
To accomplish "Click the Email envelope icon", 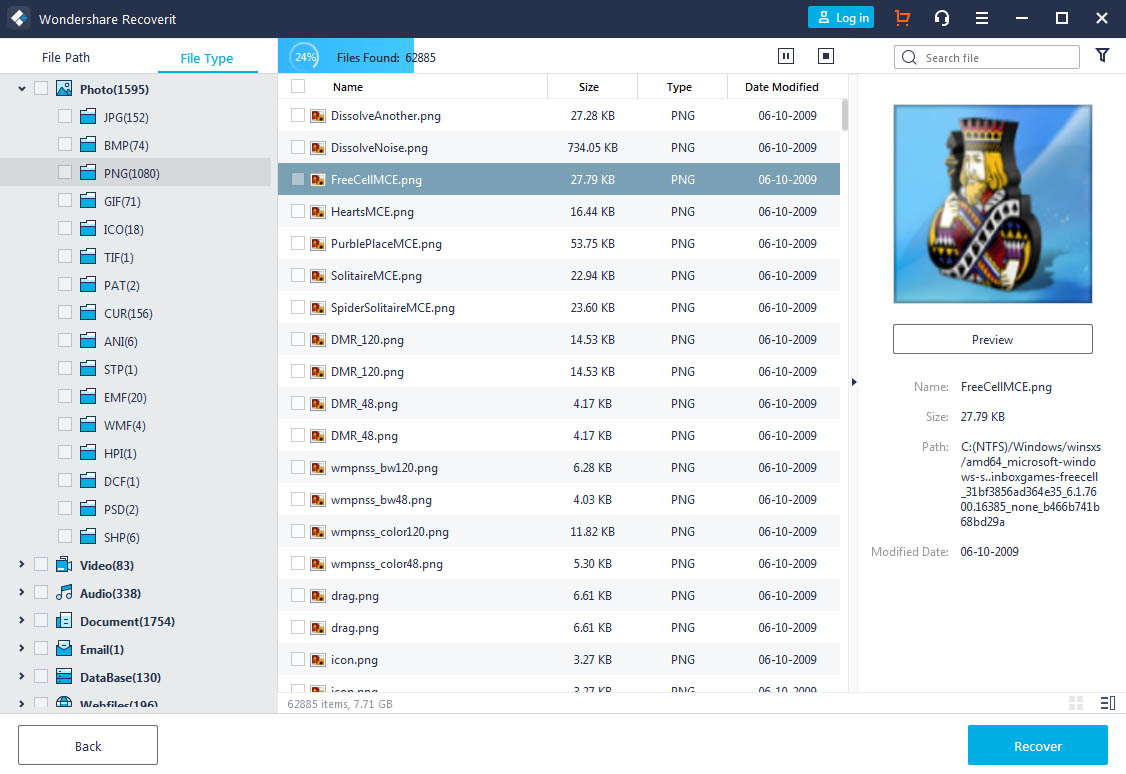I will point(64,648).
